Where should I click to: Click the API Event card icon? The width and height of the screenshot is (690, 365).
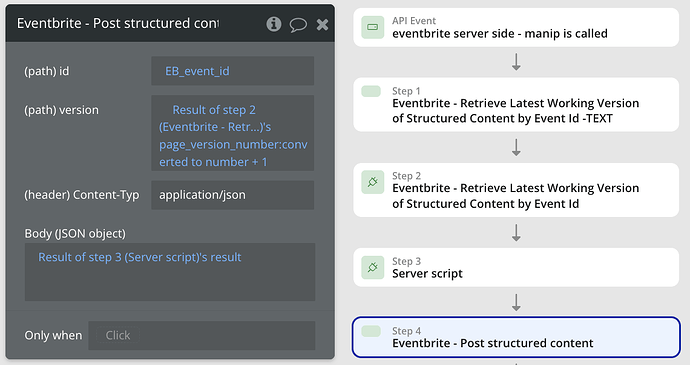(x=372, y=27)
